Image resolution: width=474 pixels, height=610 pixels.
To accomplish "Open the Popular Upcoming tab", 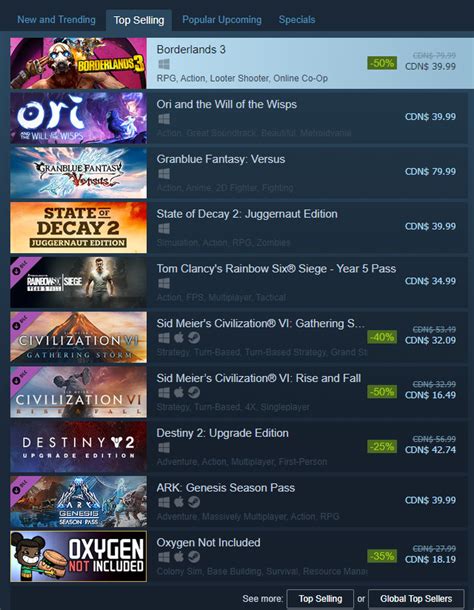I will (x=222, y=19).
